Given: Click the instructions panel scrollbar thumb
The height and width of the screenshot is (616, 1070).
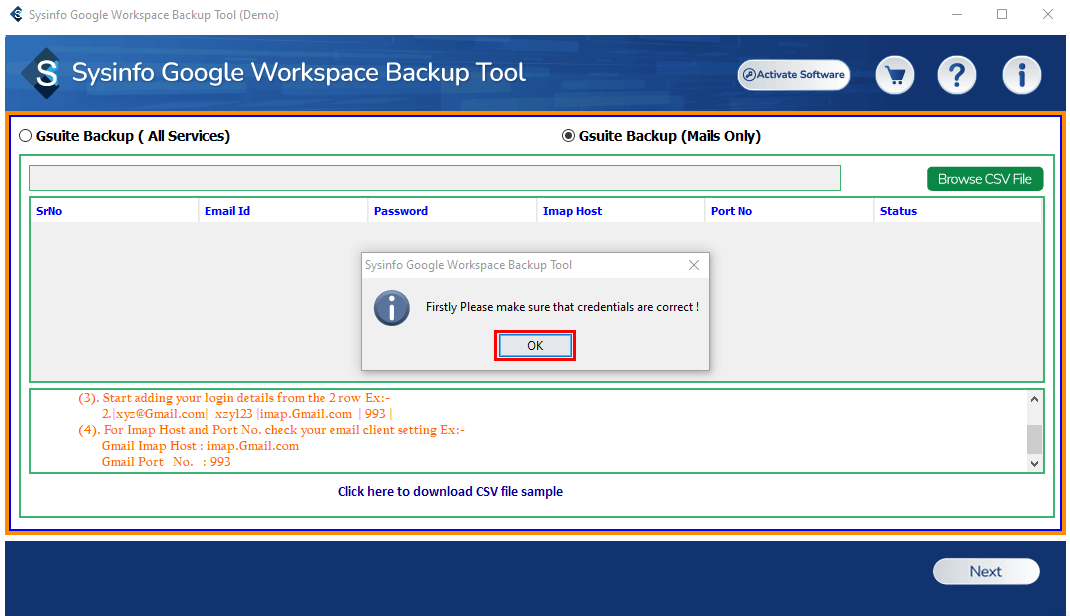Looking at the screenshot, I should tap(1034, 437).
